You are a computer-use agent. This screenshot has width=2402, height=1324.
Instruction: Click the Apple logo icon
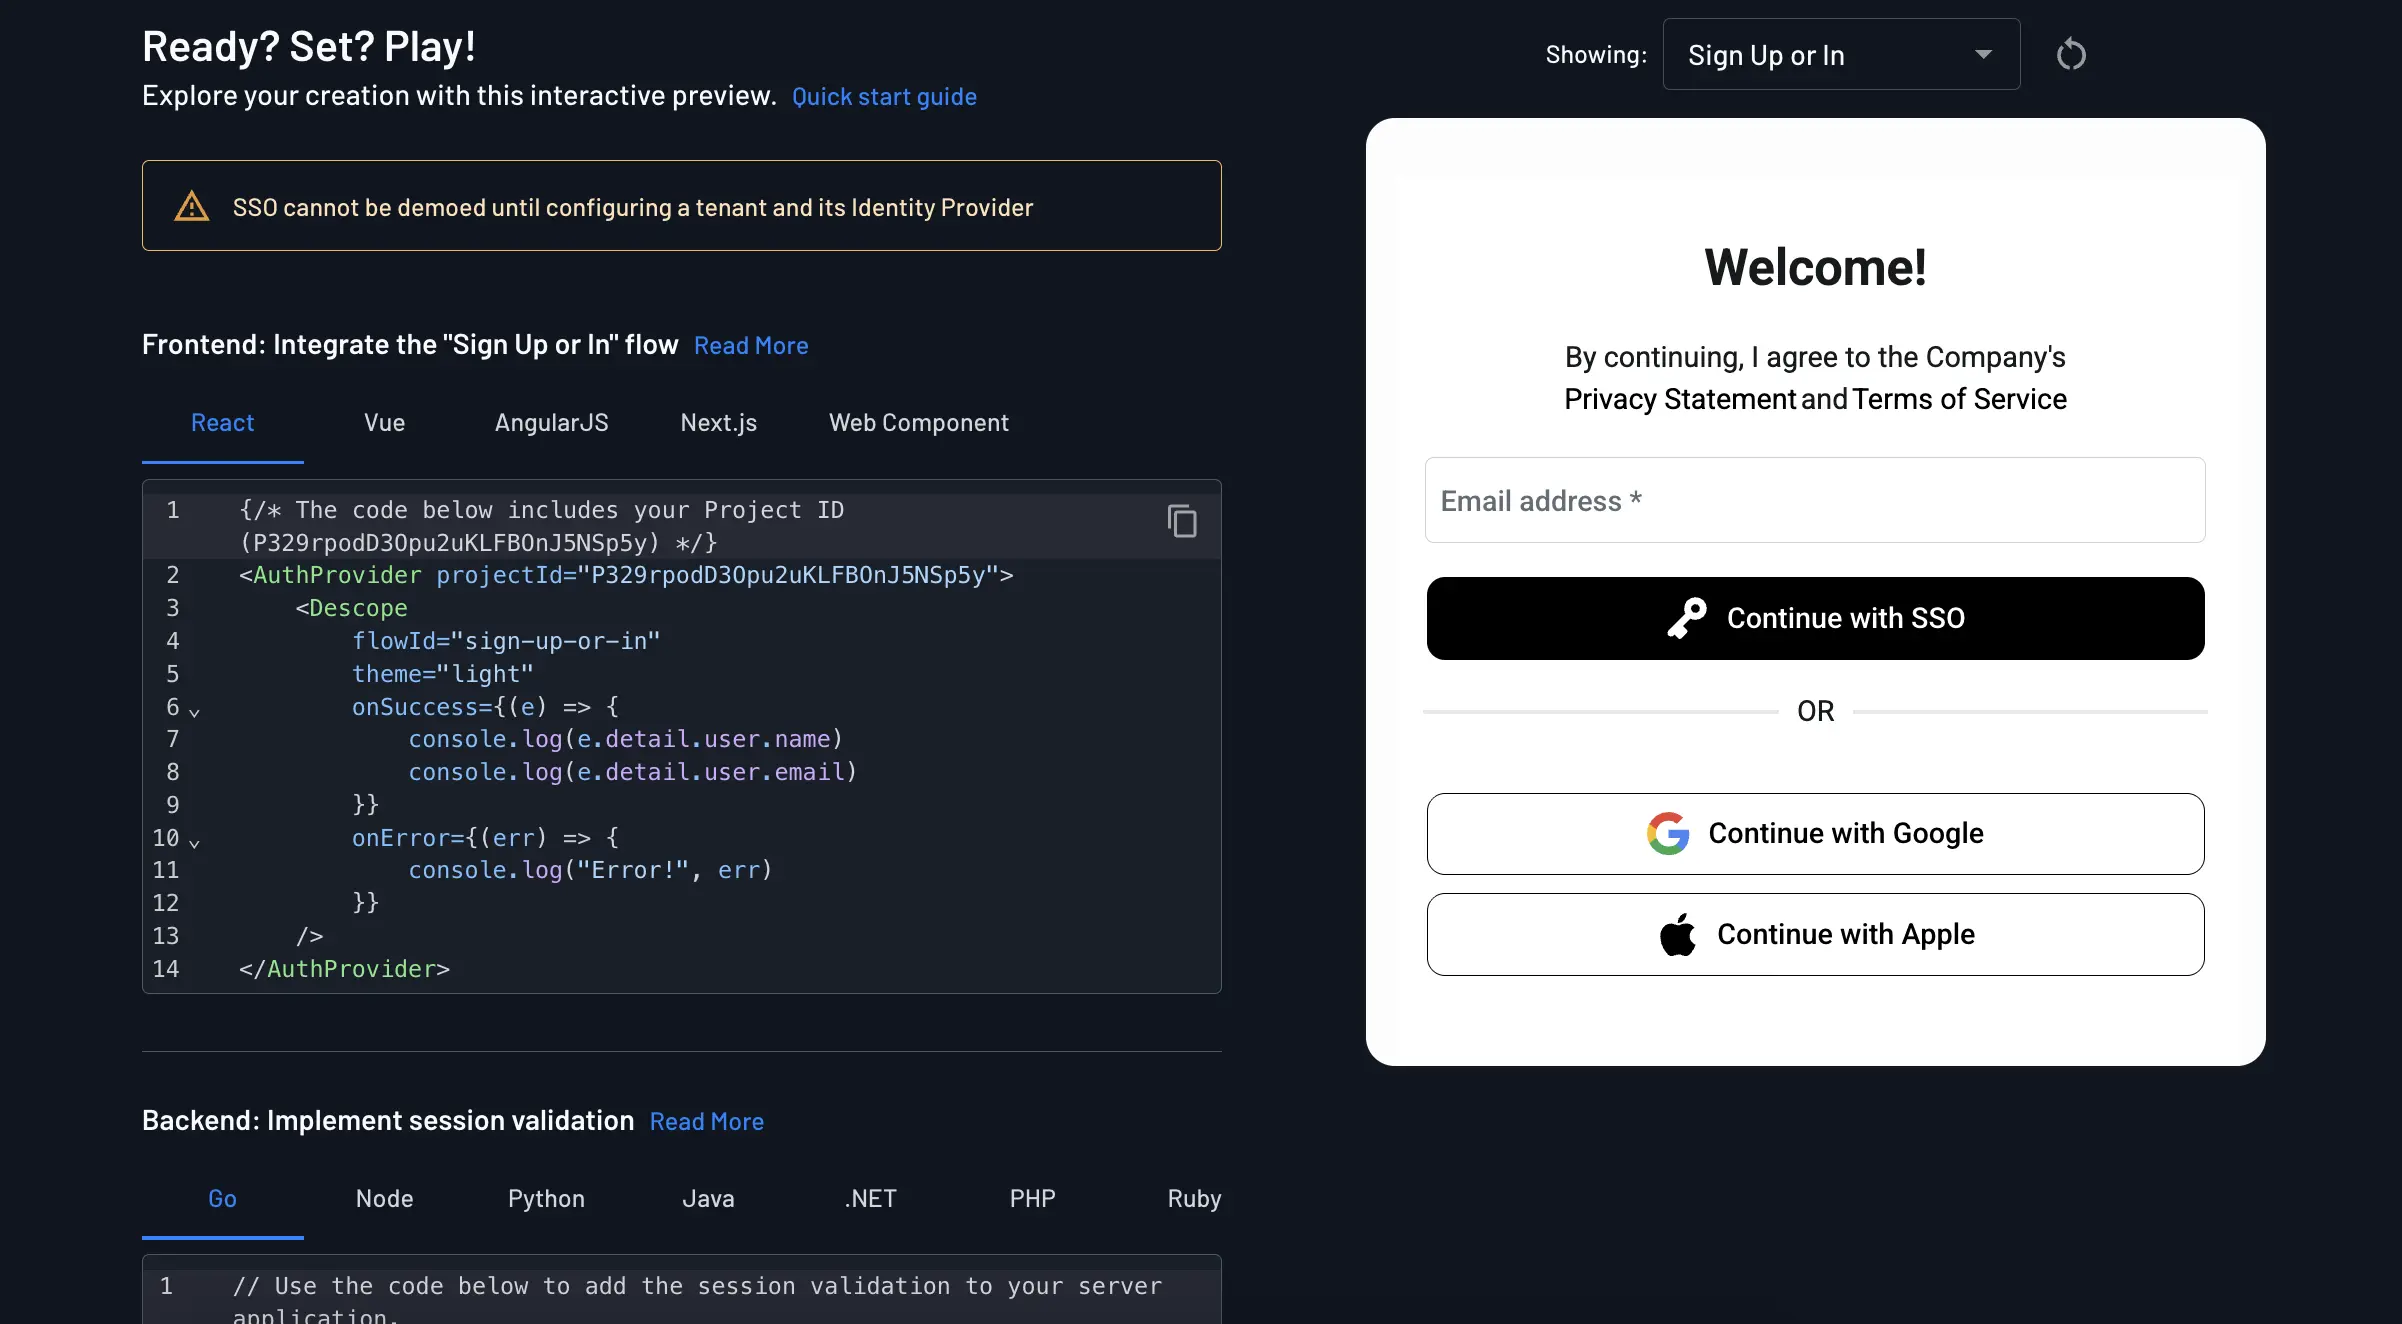1678,934
